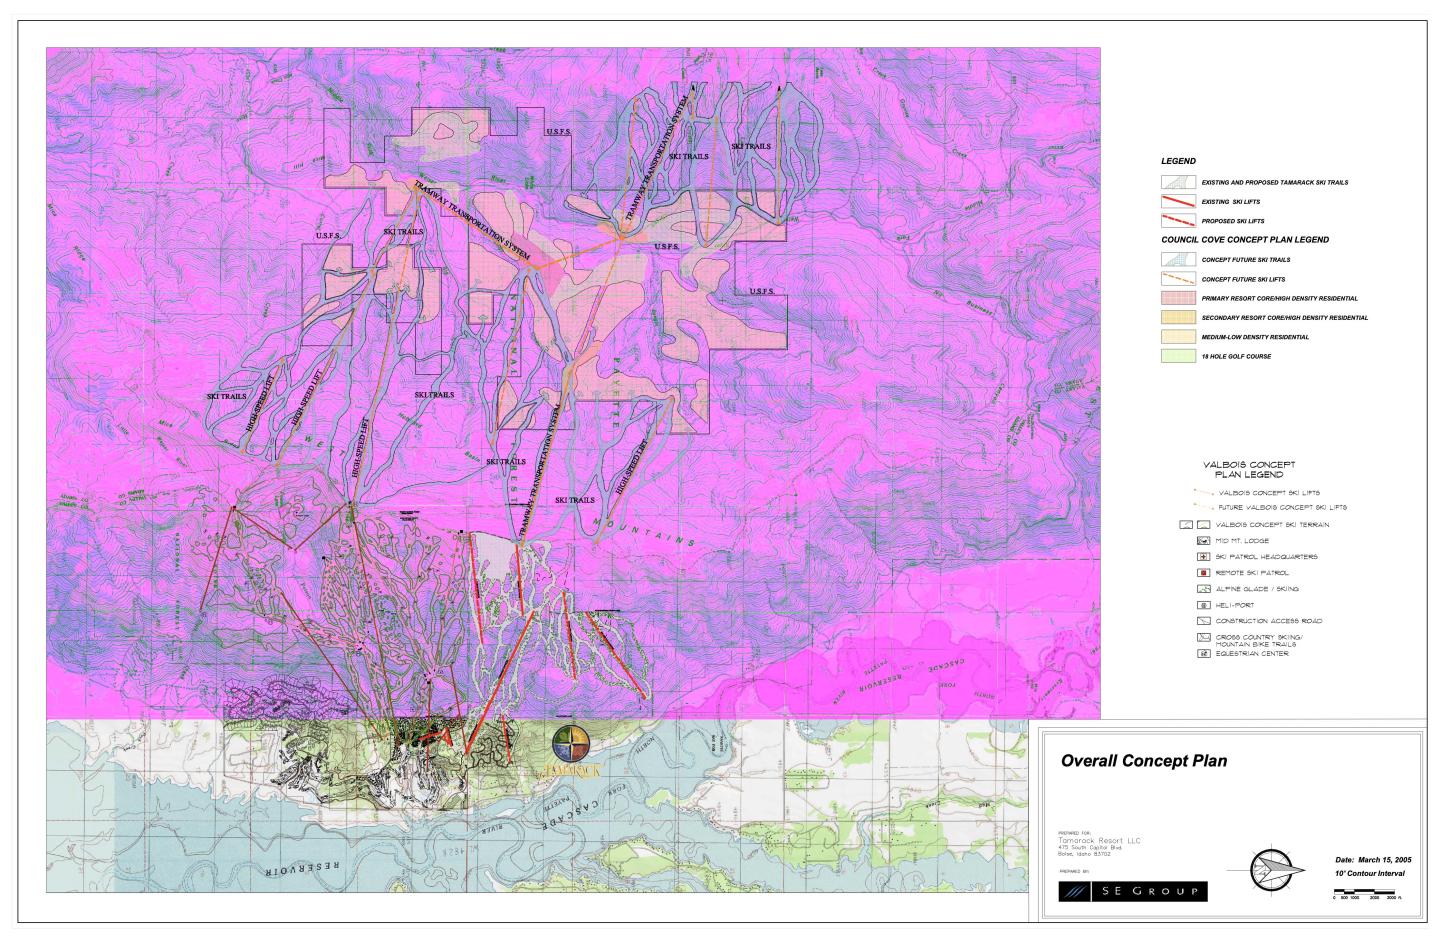Screen dimensions: 1440x942
Task: Click the Ski Patrol Headquarters cross icon
Action: (x=1204, y=557)
